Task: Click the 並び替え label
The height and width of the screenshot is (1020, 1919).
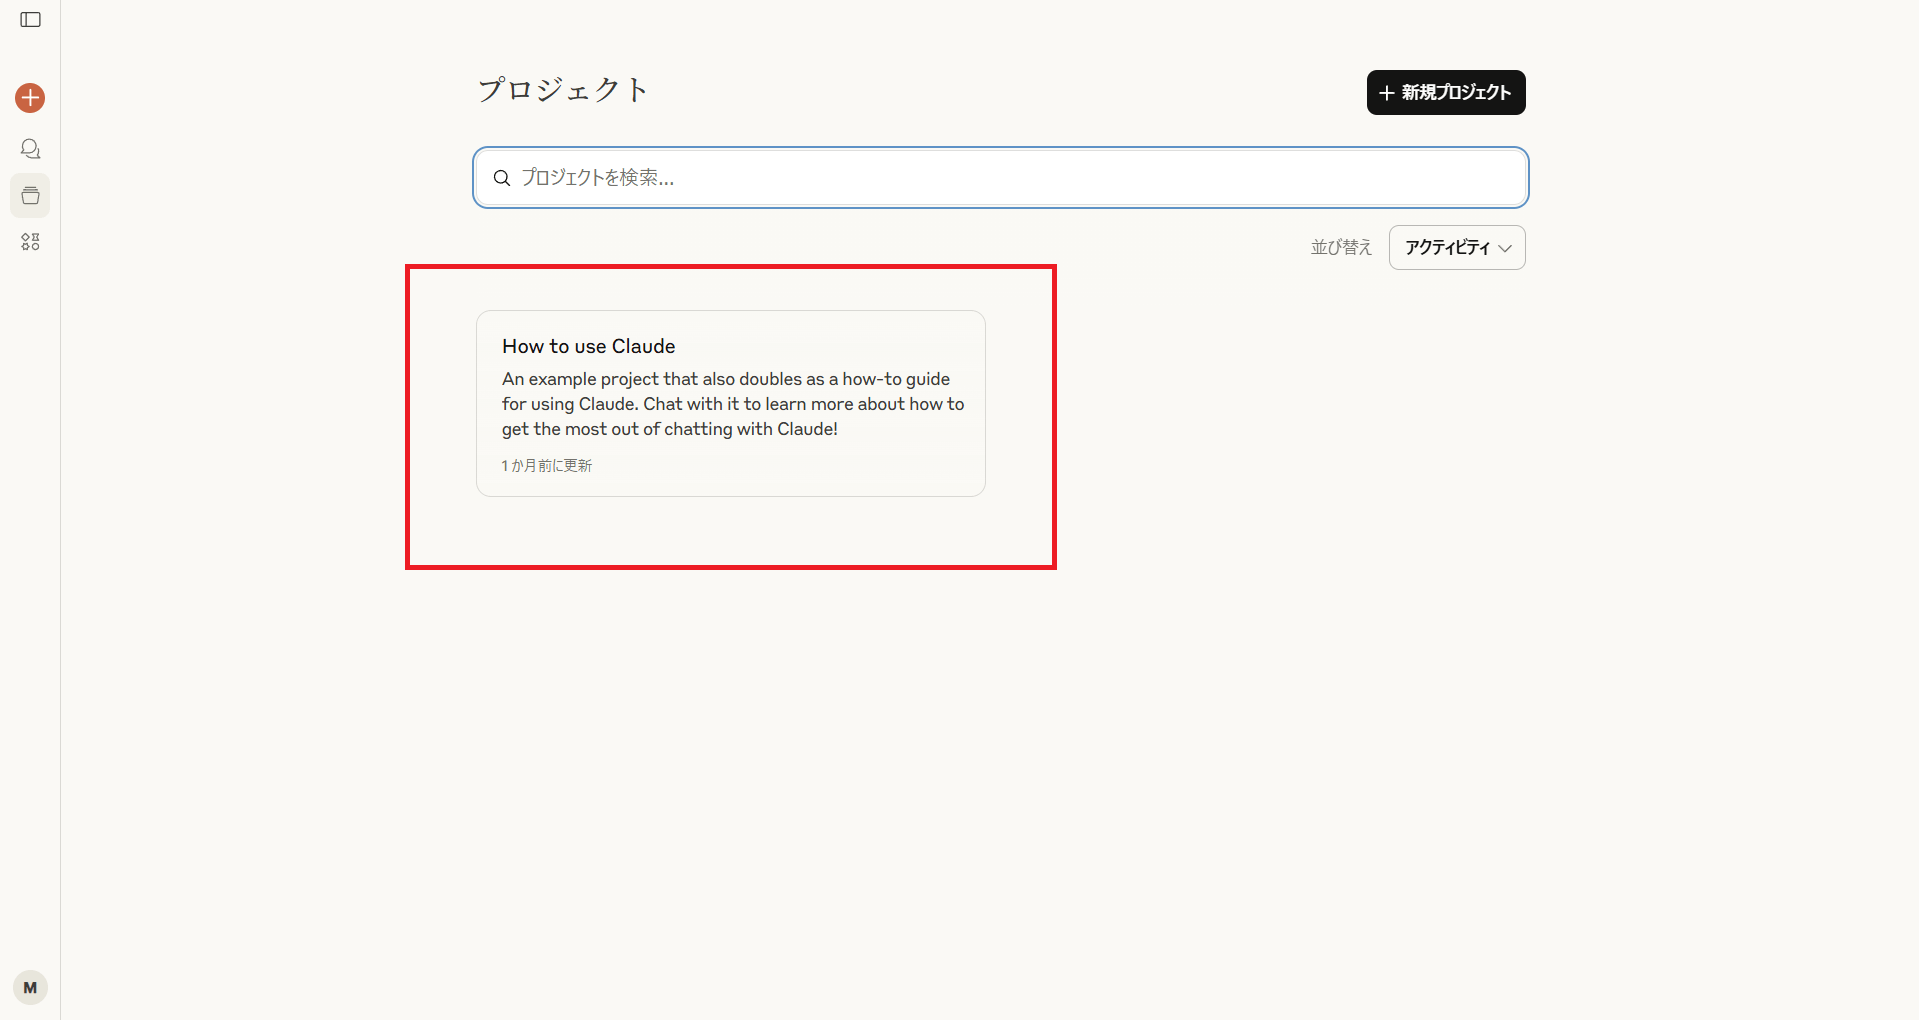Action: [1341, 248]
